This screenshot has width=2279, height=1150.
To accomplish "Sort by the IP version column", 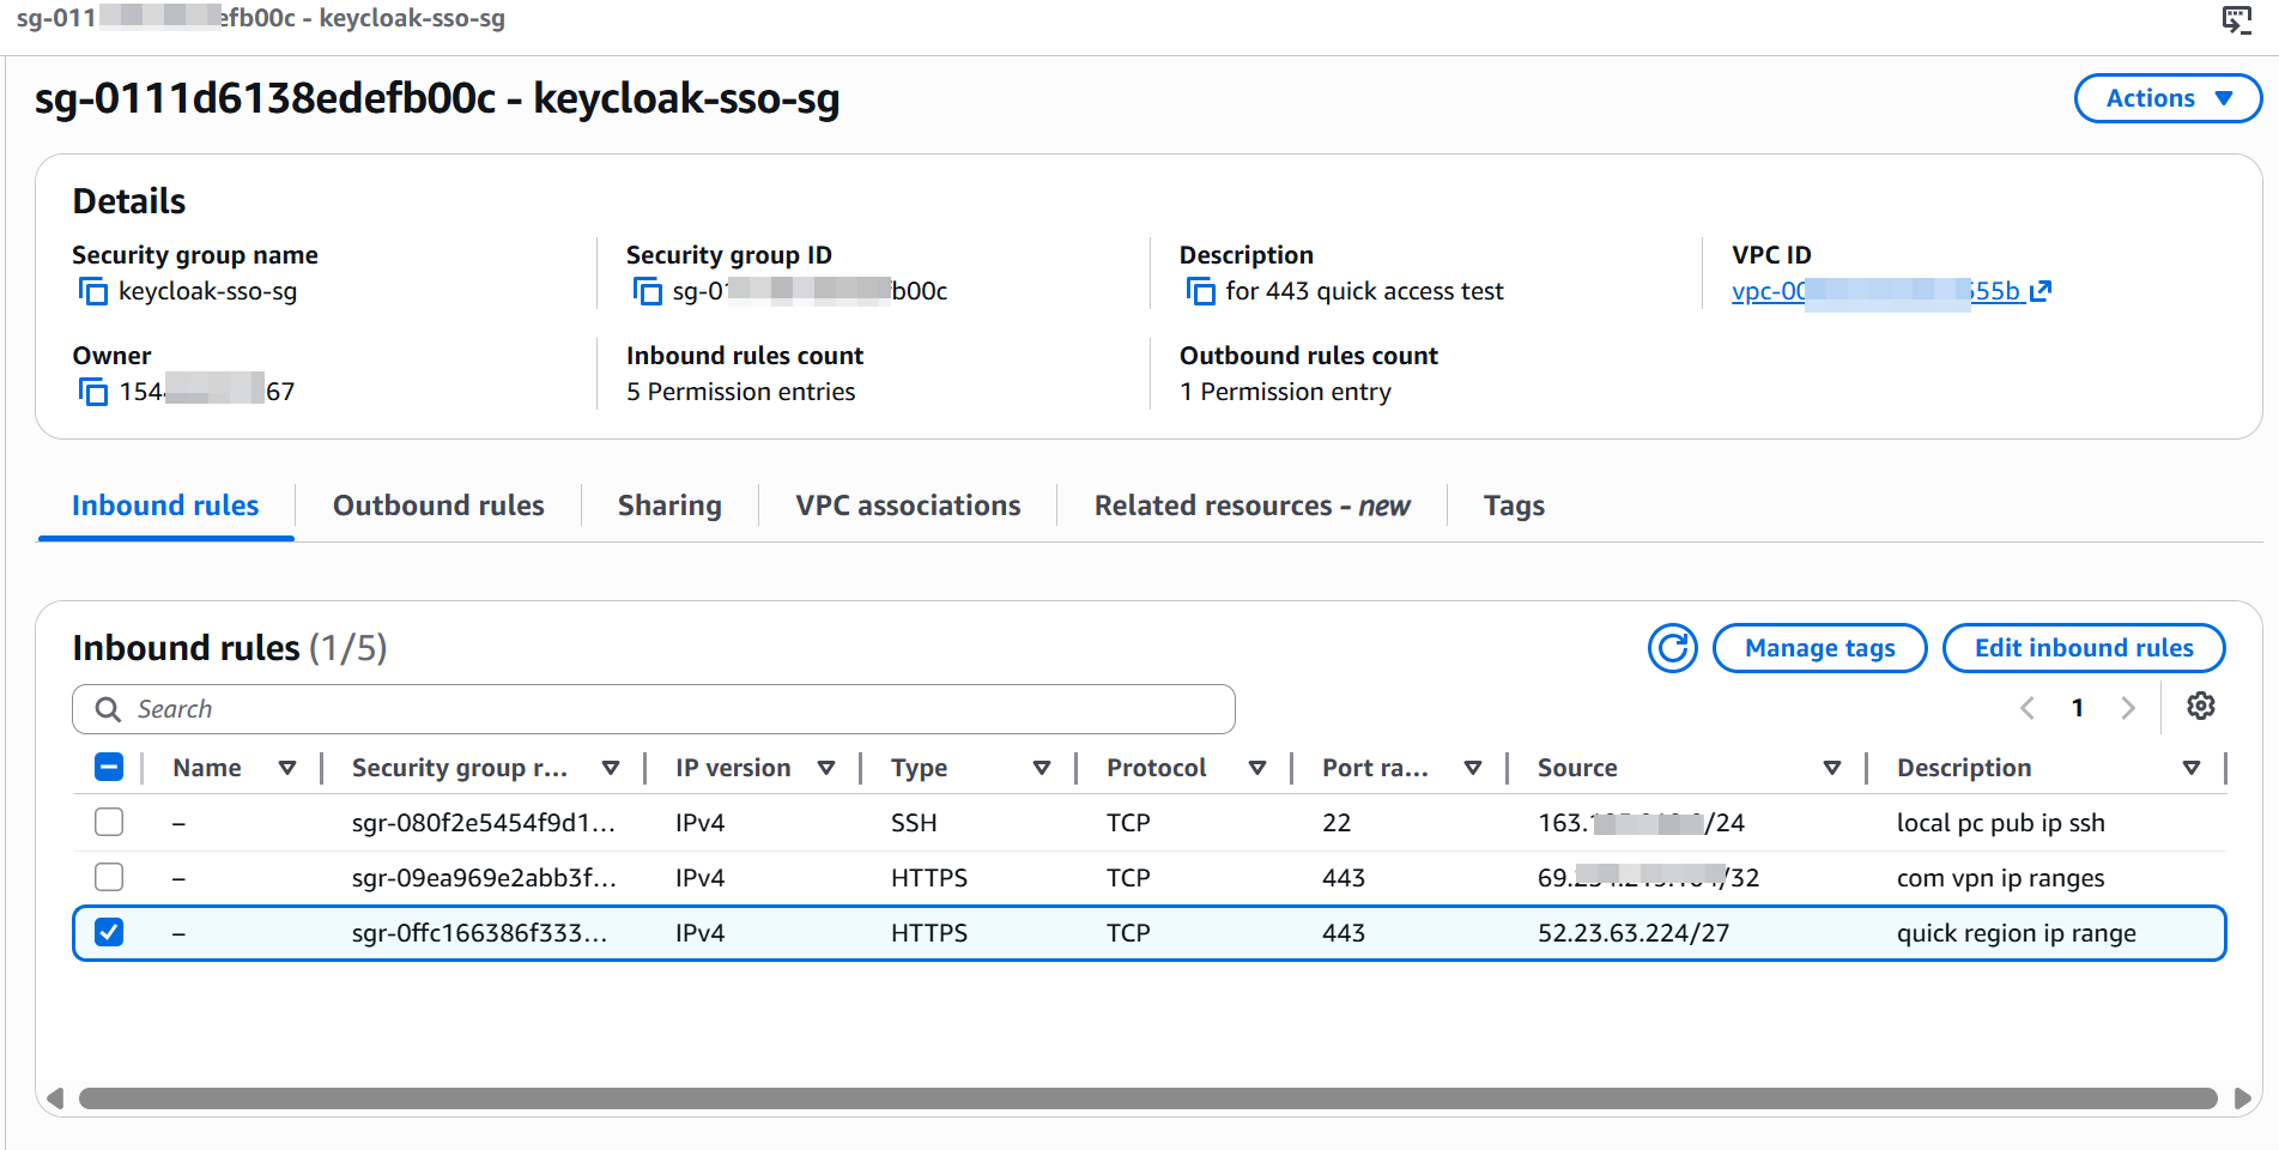I will pos(826,768).
